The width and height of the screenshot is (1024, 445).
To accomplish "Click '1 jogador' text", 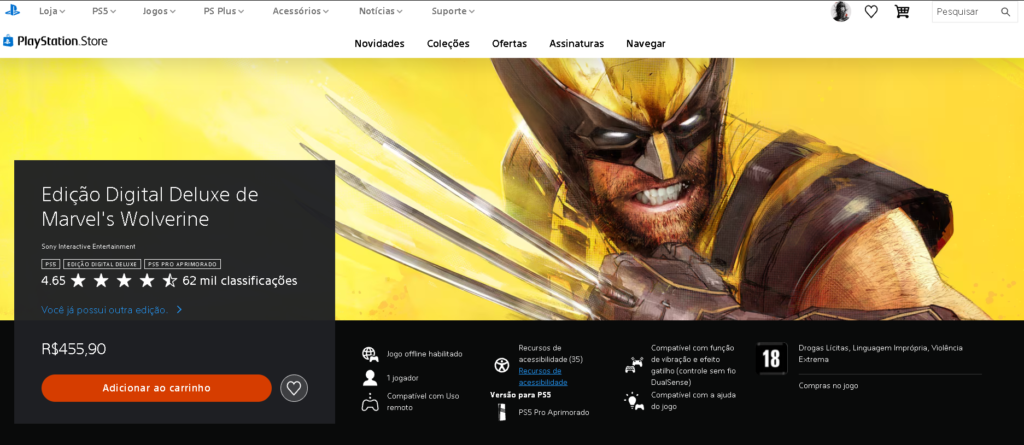I will coord(402,378).
